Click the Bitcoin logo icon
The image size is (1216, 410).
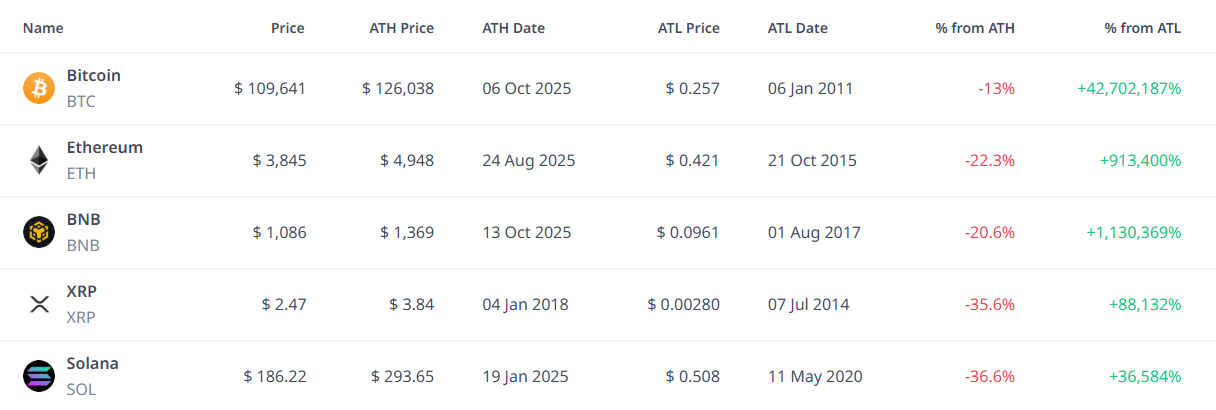[x=39, y=88]
